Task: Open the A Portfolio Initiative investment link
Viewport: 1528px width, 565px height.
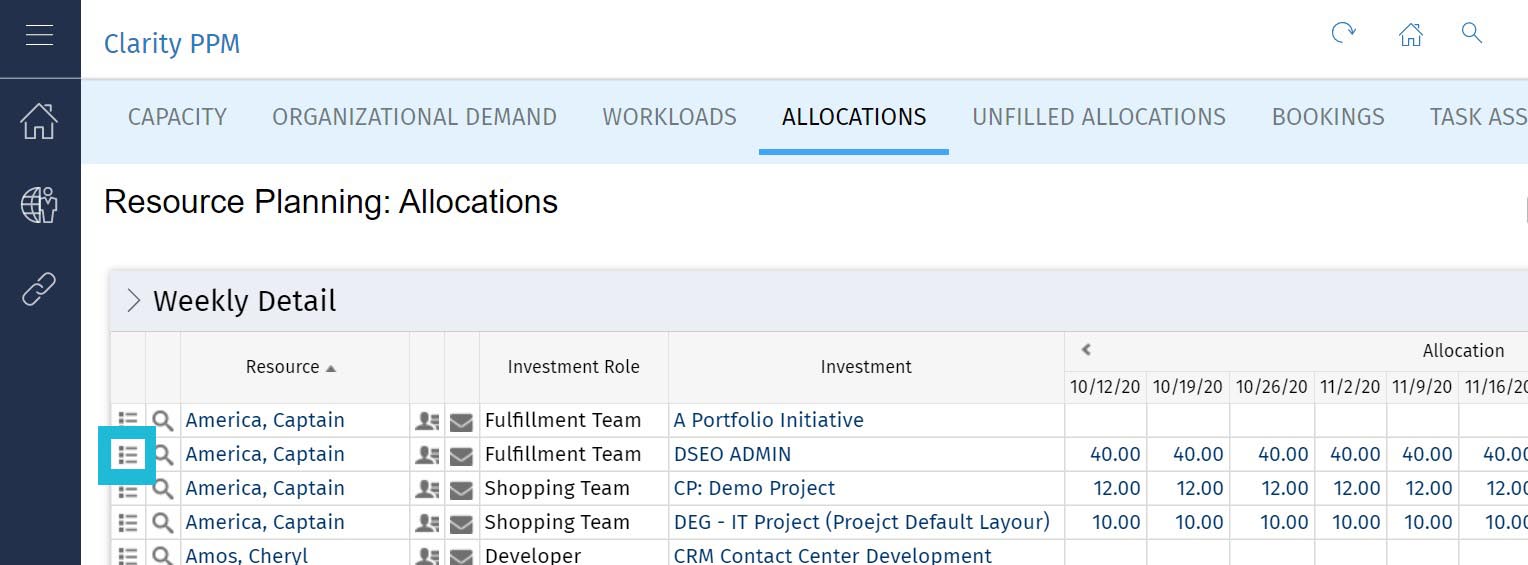Action: [768, 420]
